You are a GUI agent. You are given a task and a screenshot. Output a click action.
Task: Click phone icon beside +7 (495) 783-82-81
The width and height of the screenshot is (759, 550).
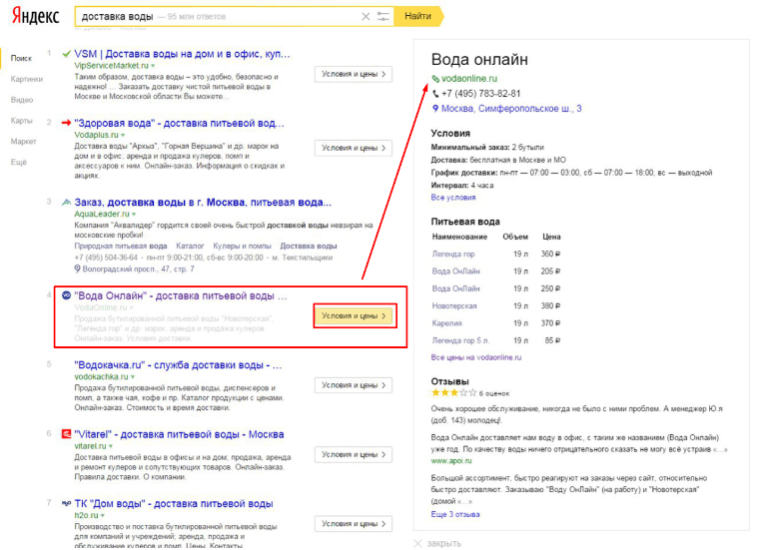(x=435, y=93)
